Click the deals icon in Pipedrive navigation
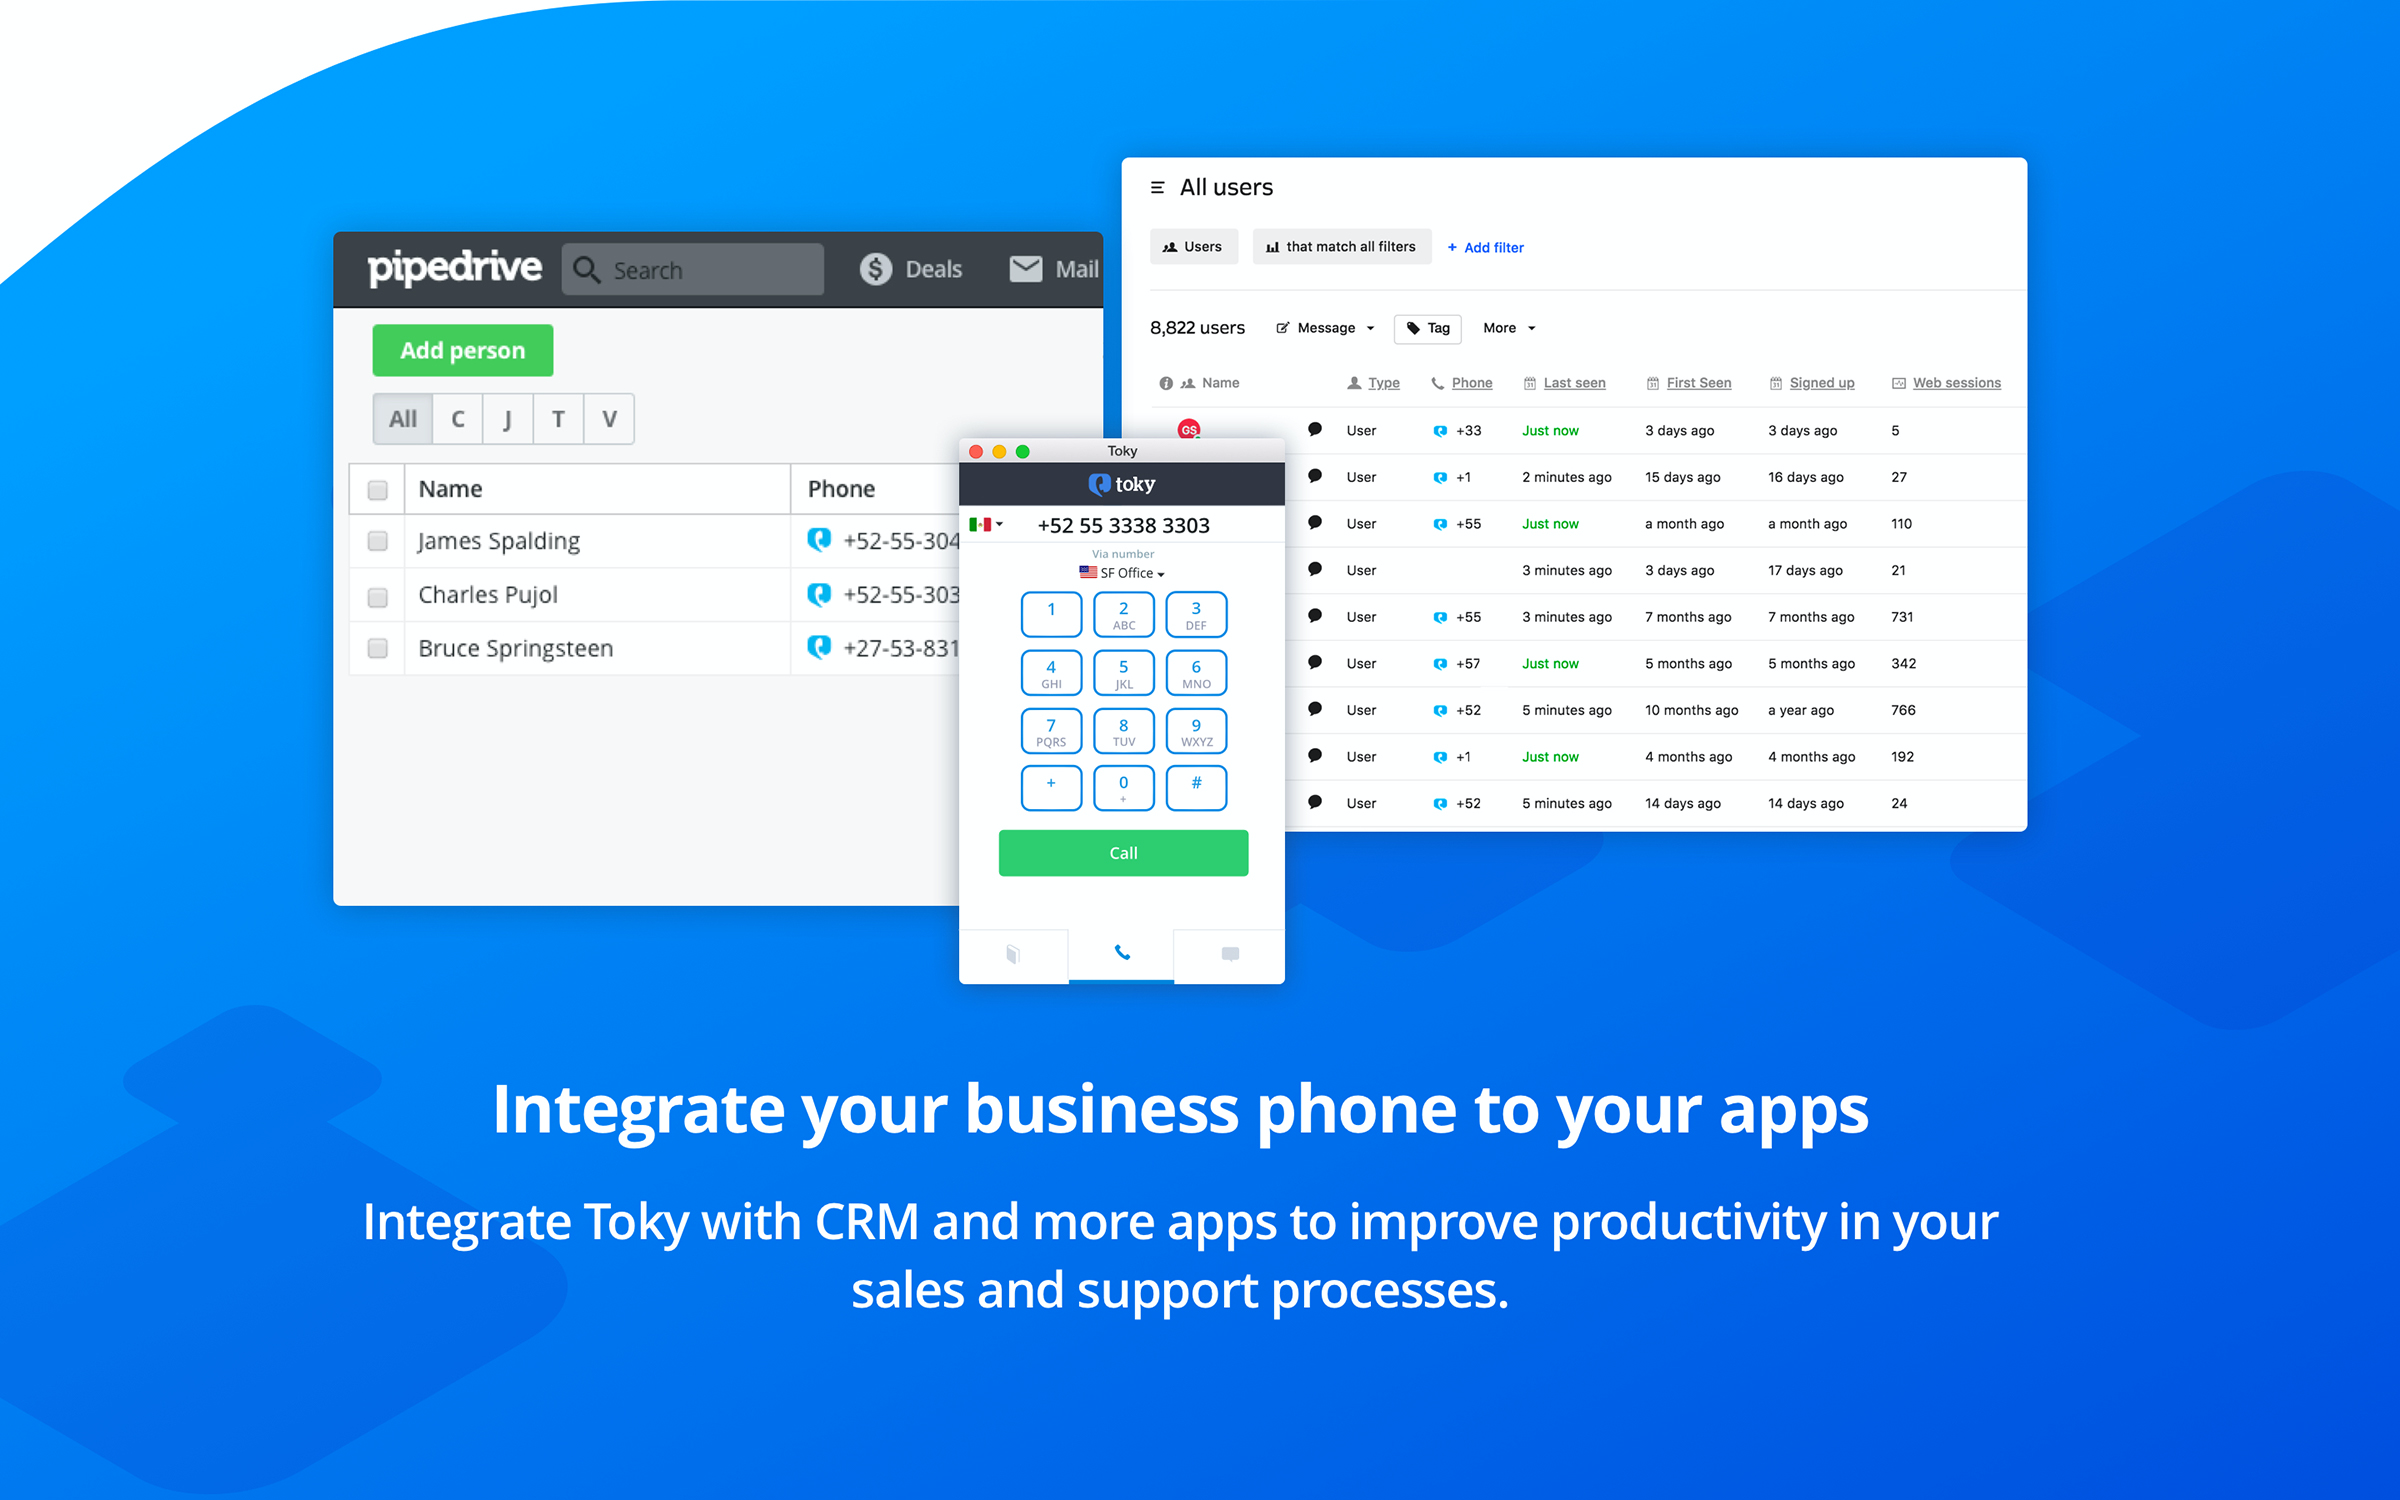2400x1500 pixels. [x=912, y=266]
